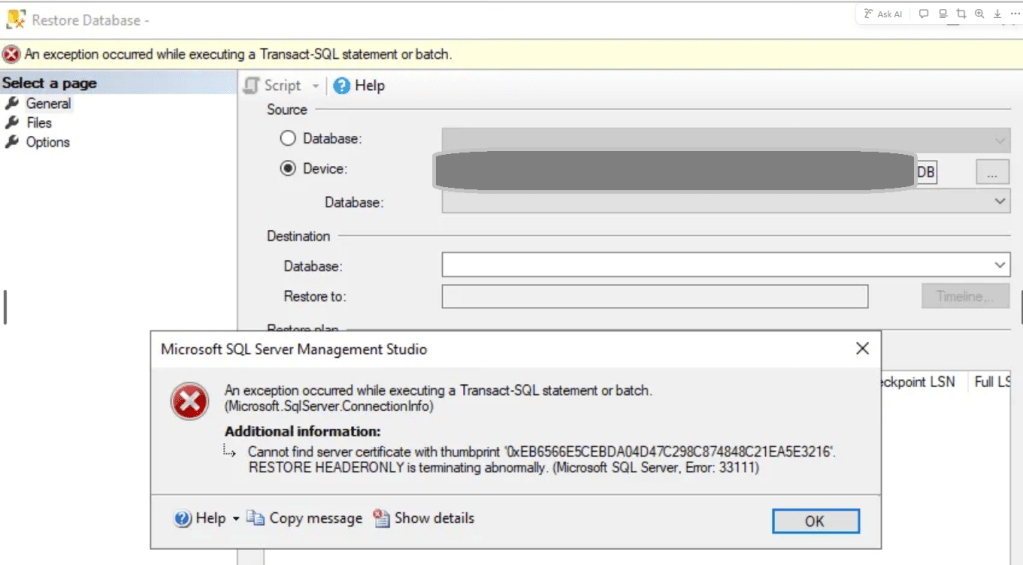The image size is (1023, 565).
Task: Click the Ask AI toolbar button
Action: 882,14
